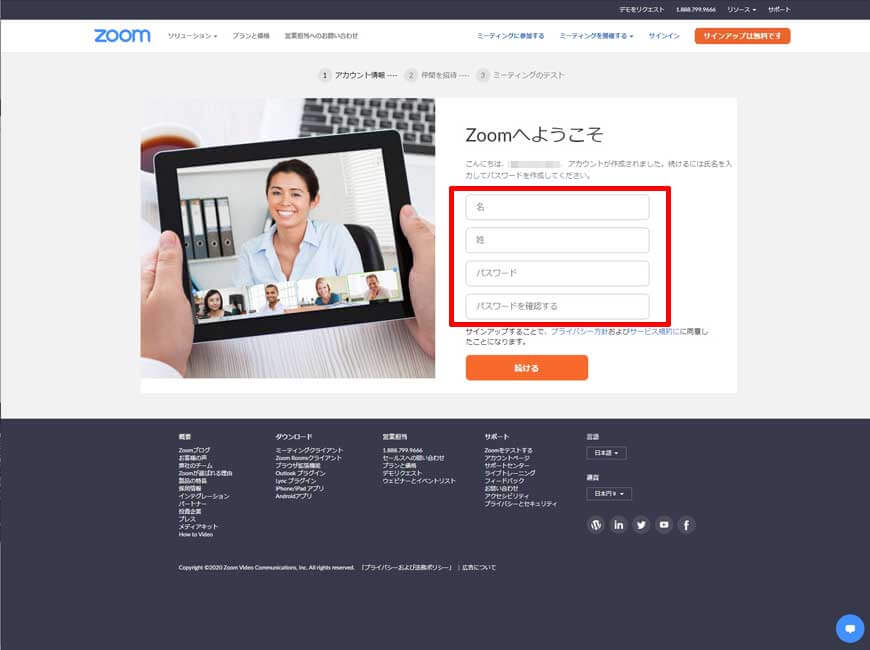Viewport: 870px width, 650px height.
Task: Click the phone number in the top bar
Action: click(696, 9)
